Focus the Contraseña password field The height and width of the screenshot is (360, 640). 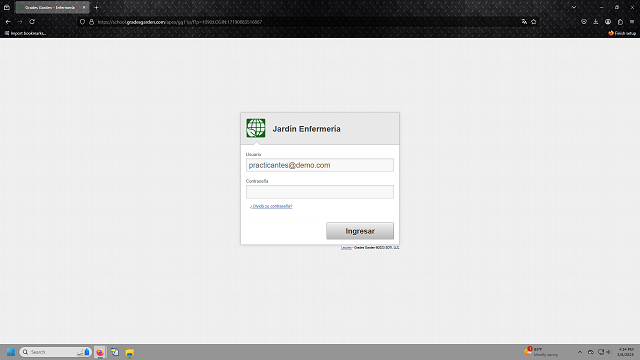point(320,192)
